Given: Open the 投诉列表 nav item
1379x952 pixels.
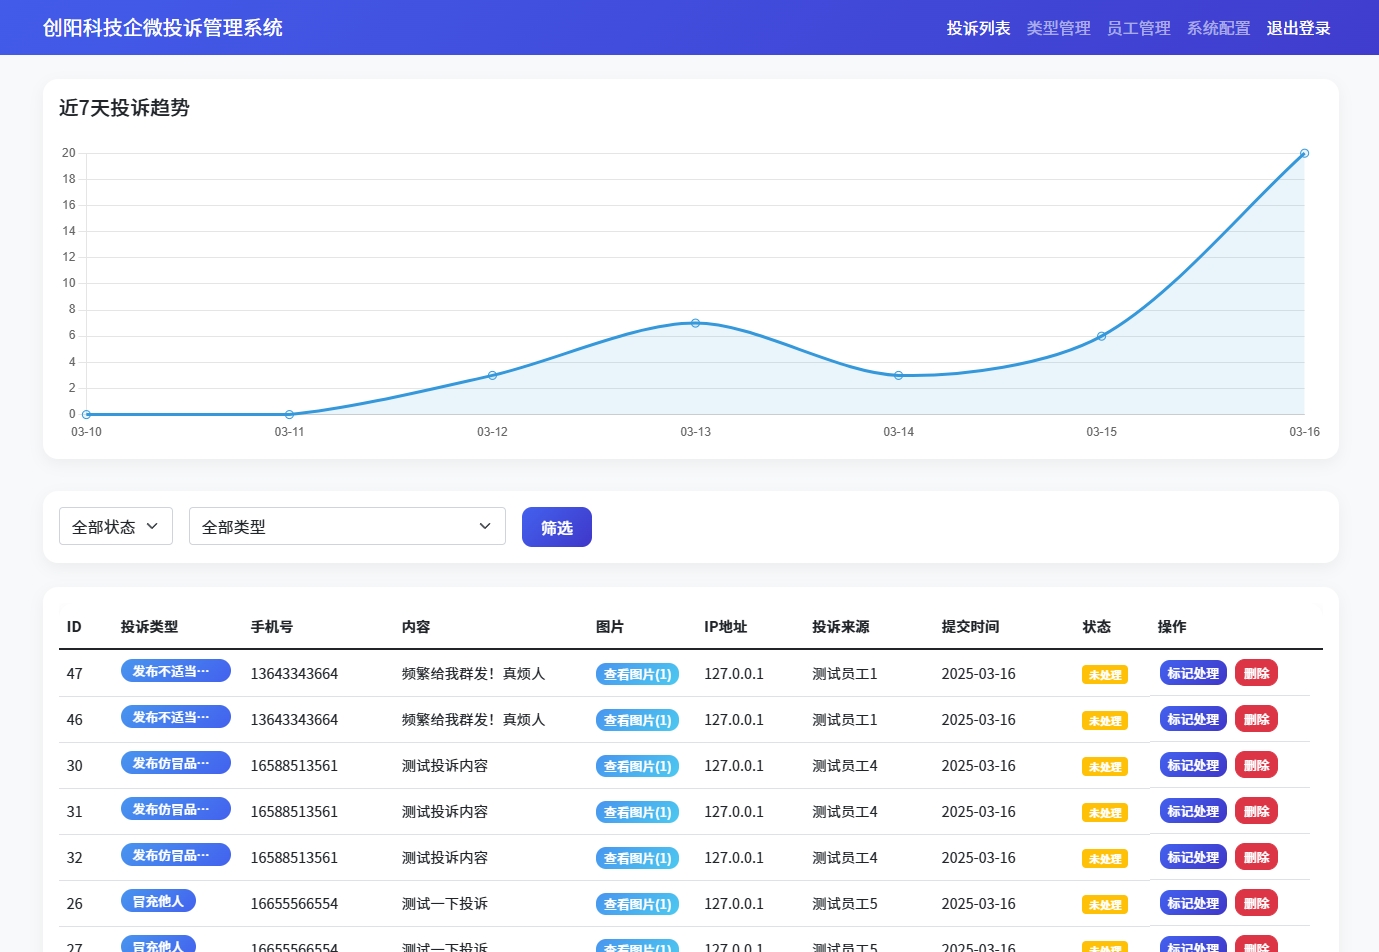Looking at the screenshot, I should (x=978, y=28).
